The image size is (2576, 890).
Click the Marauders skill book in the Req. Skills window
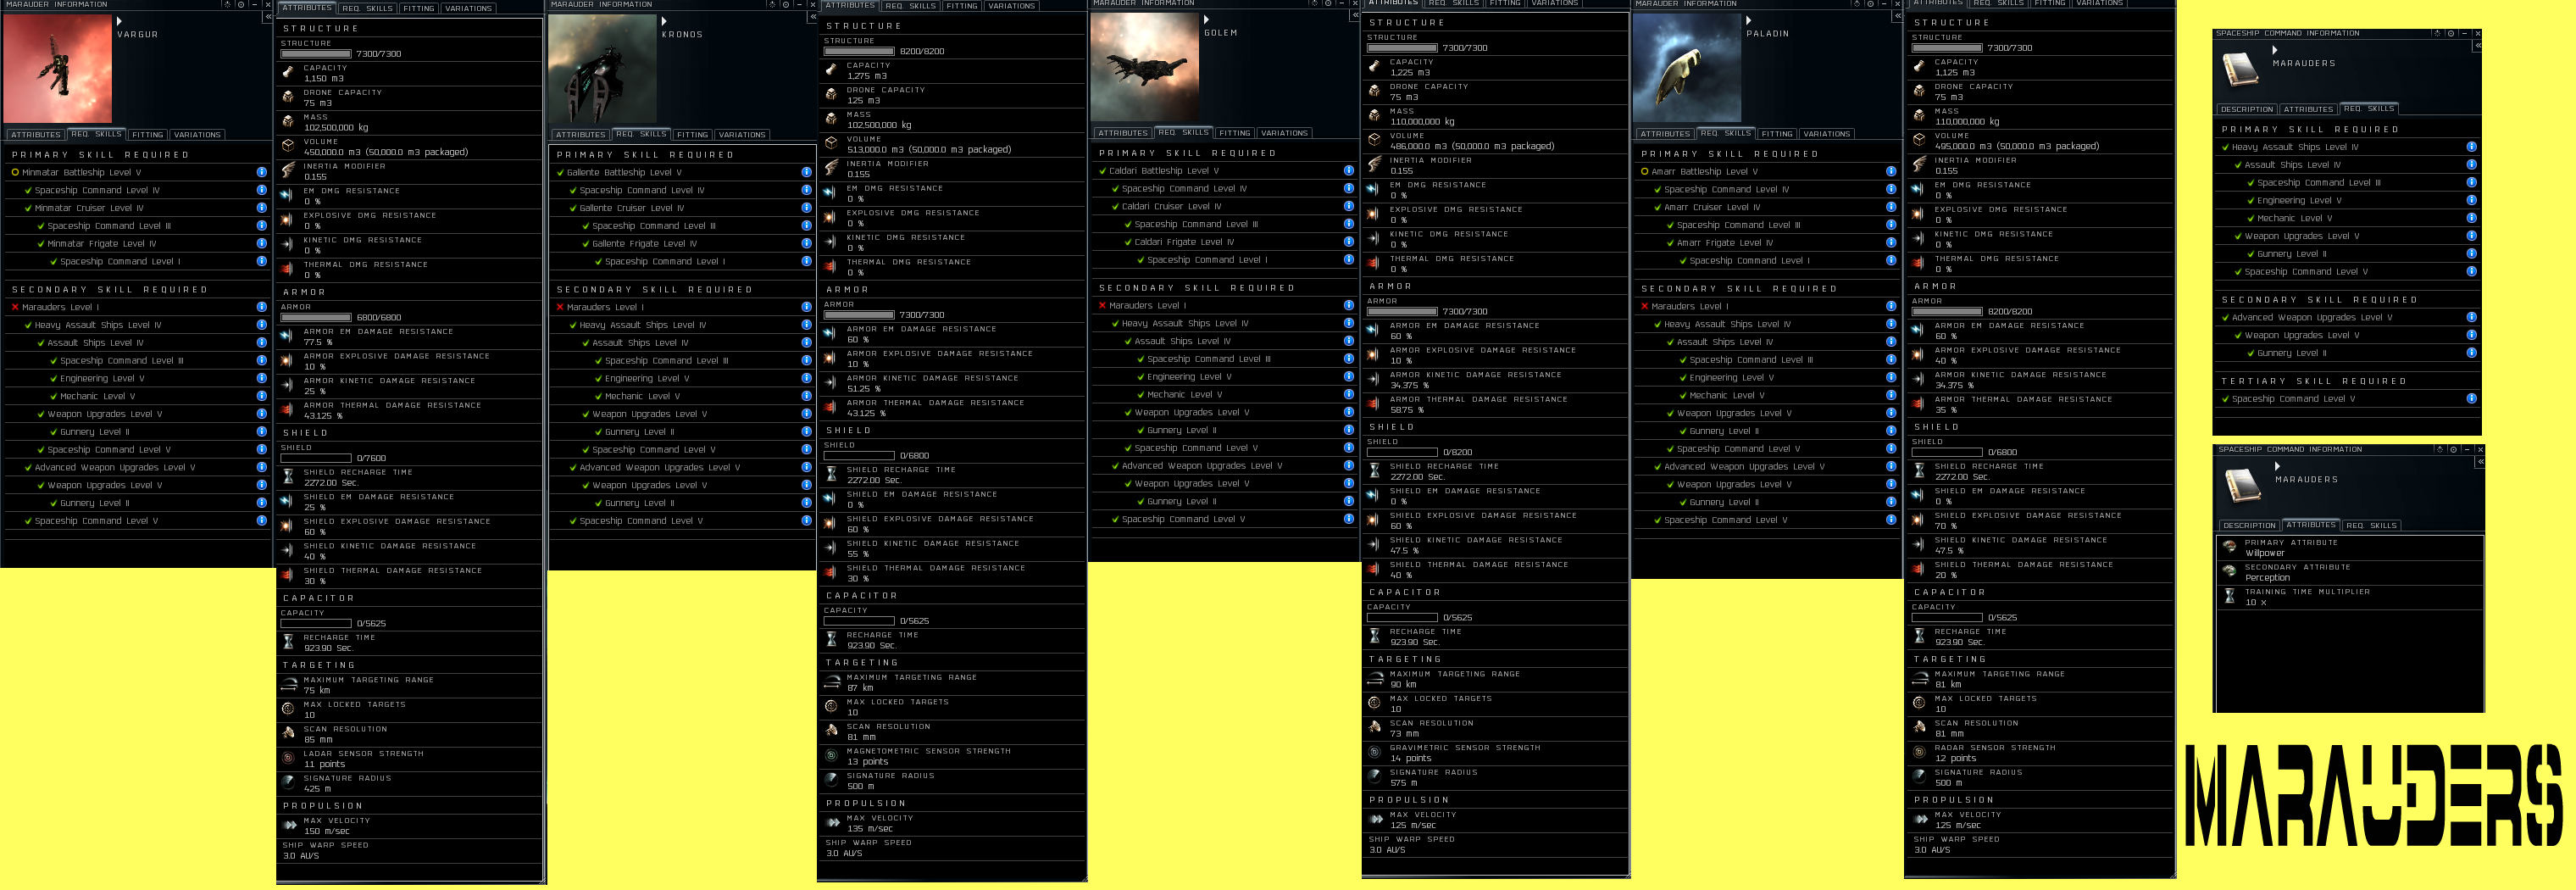point(2241,69)
